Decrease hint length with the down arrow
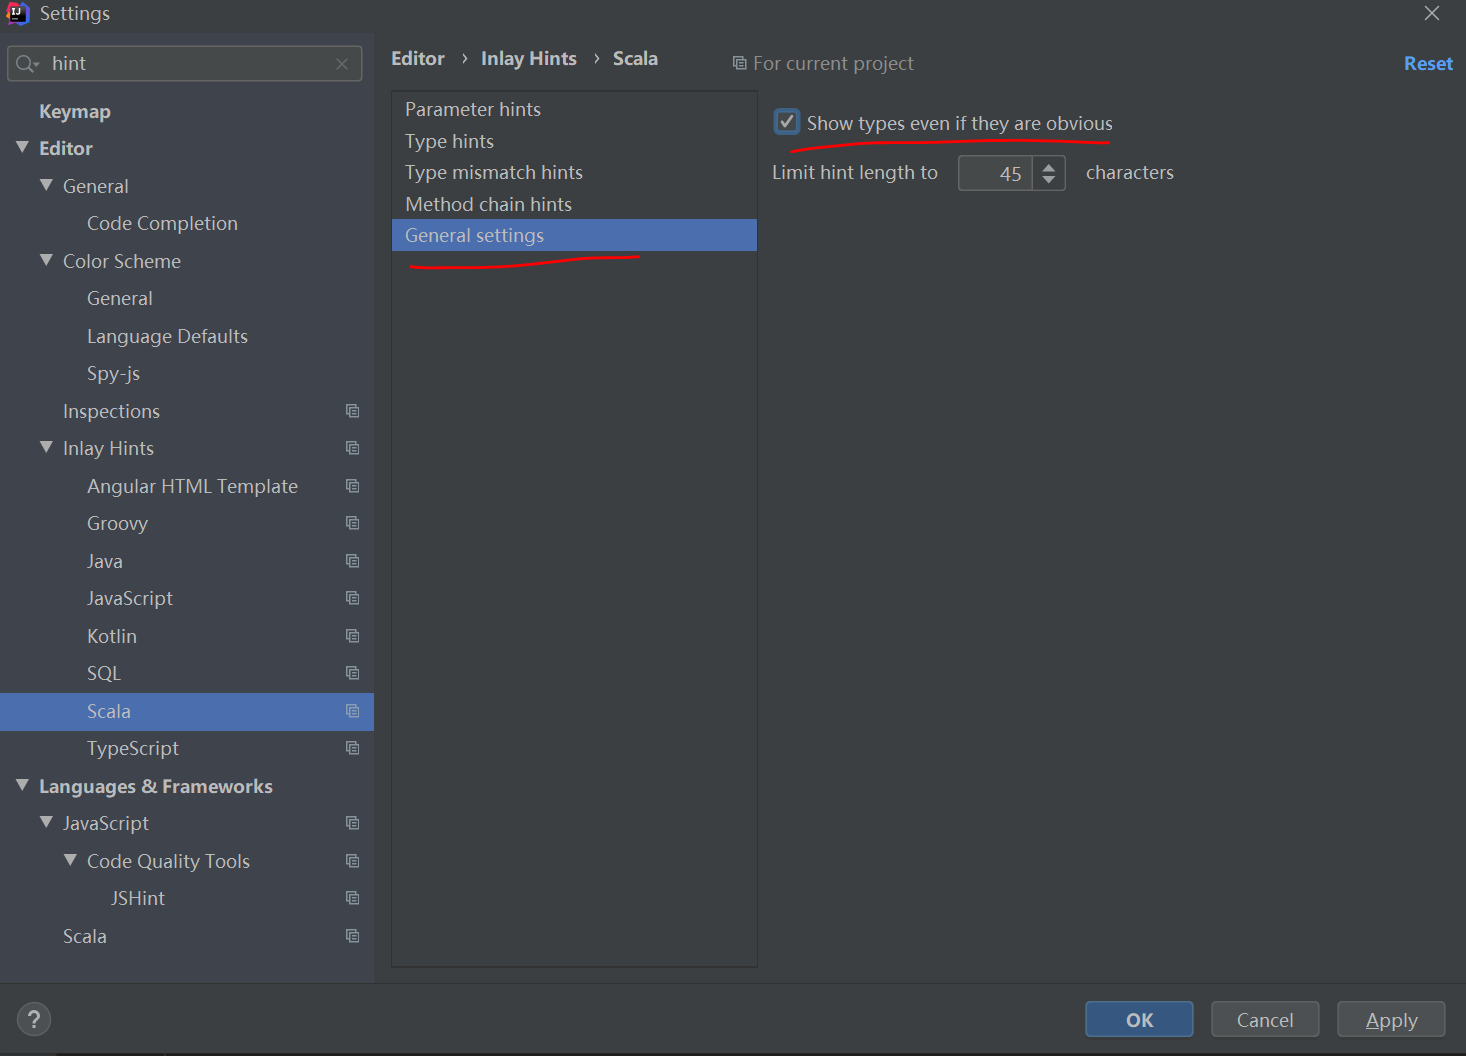This screenshot has height=1056, width=1466. (x=1049, y=180)
